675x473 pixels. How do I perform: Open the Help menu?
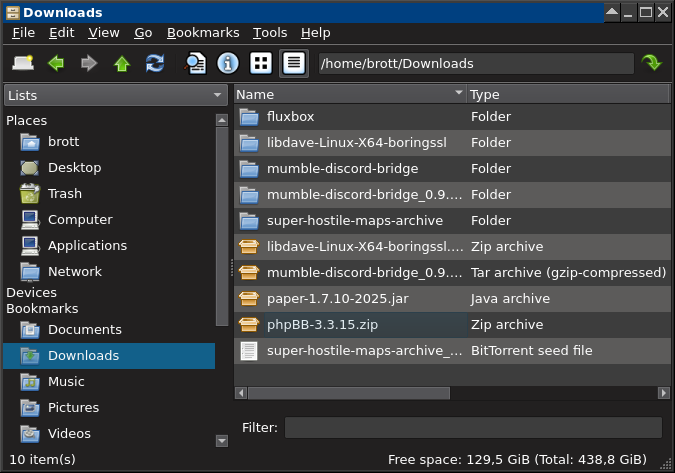316,33
